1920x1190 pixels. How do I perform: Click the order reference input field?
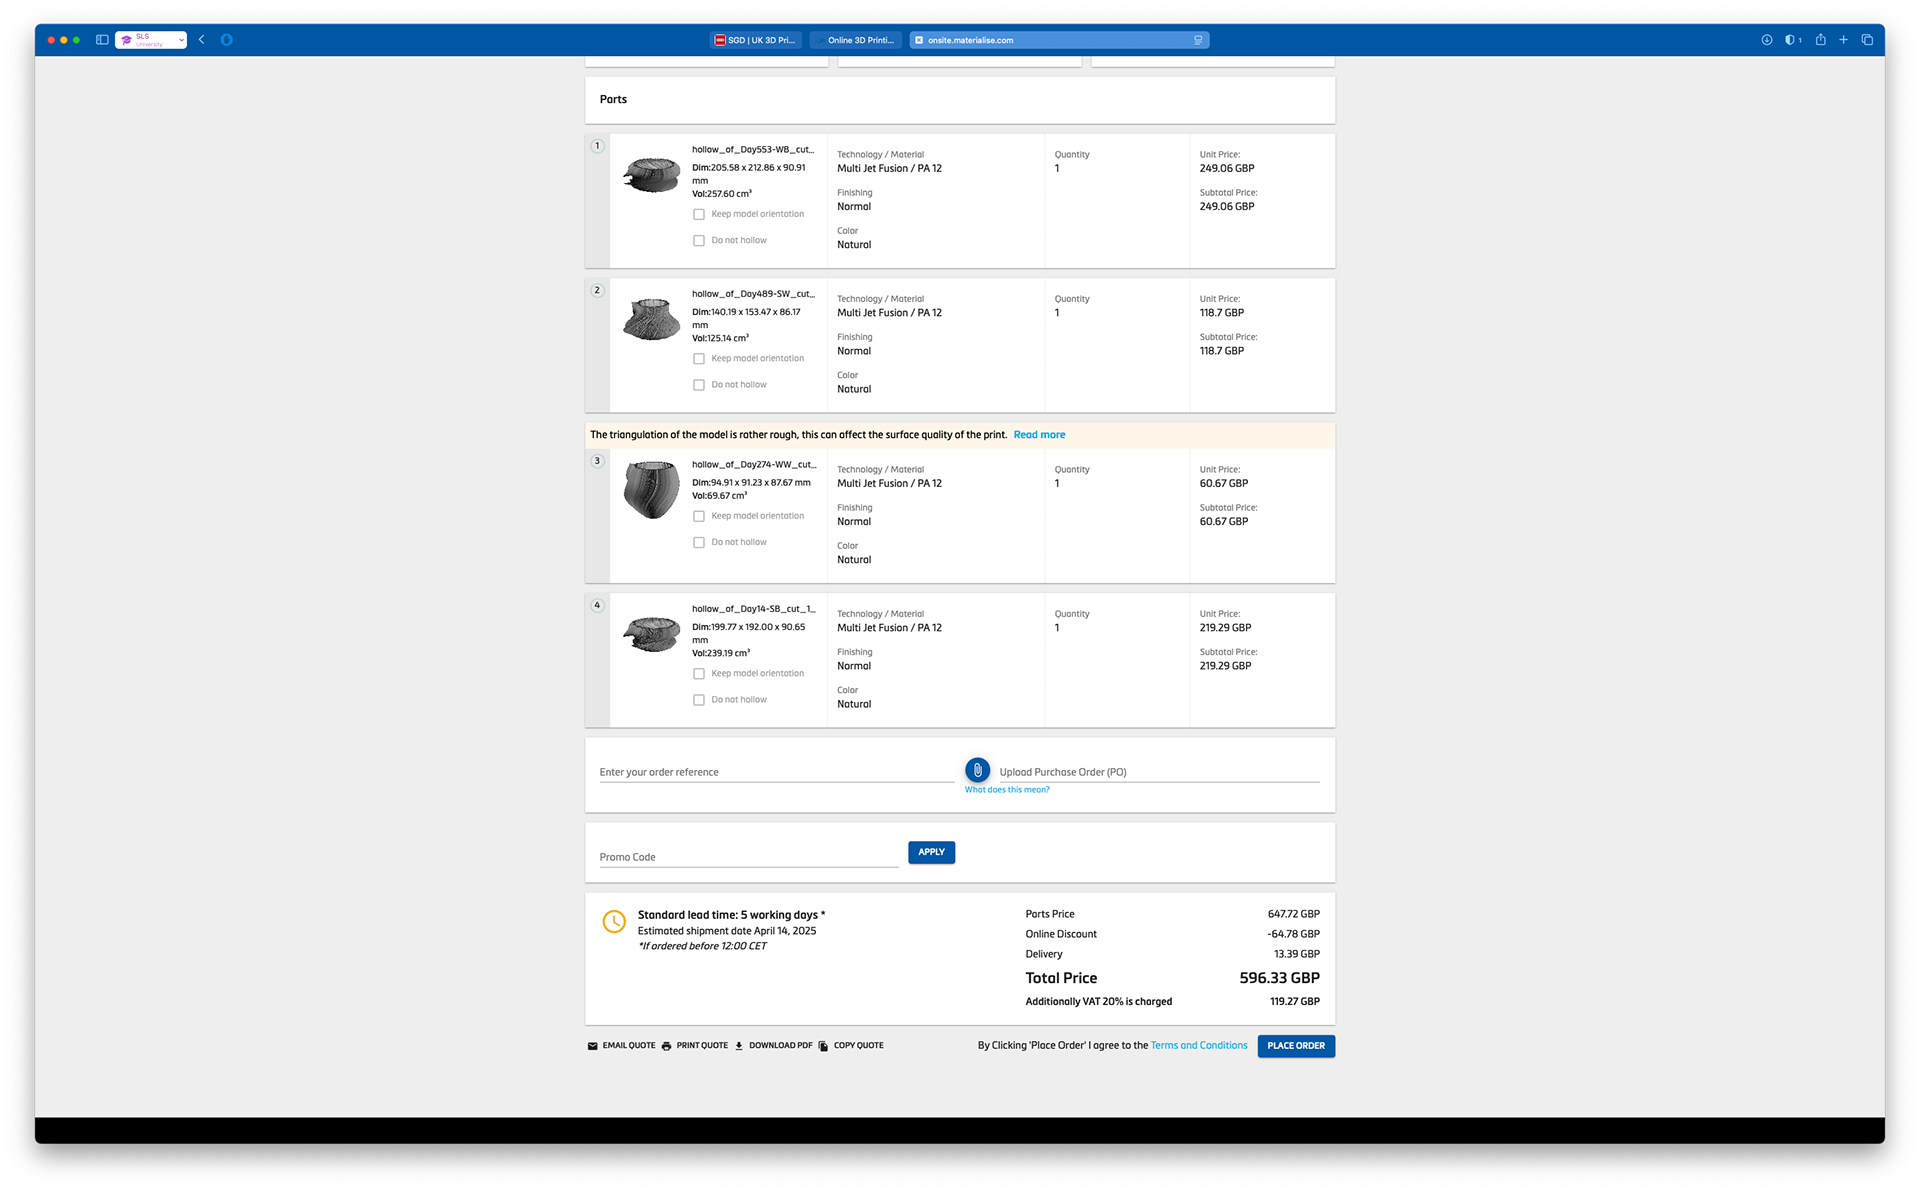pos(775,772)
